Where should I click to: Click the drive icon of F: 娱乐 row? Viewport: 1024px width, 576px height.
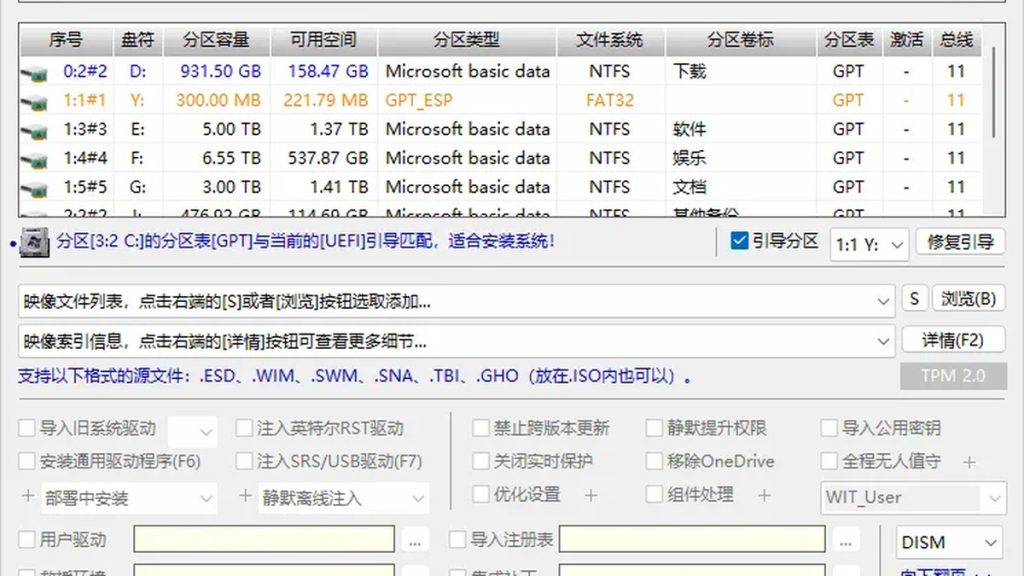pyautogui.click(x=34, y=159)
